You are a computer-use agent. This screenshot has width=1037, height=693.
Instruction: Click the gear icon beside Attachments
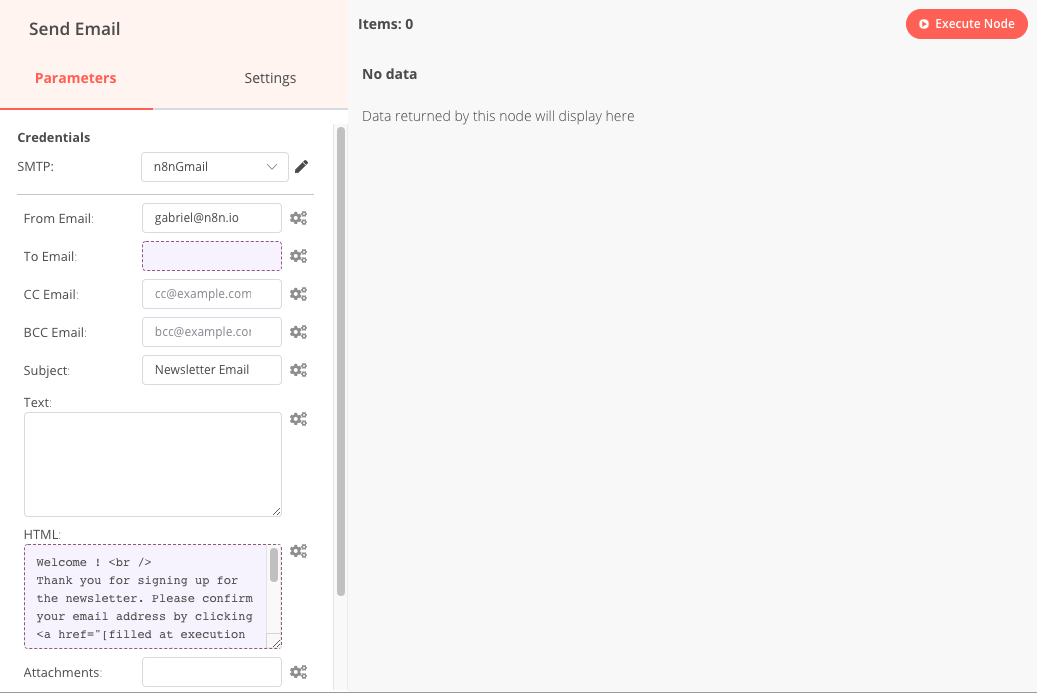coord(298,671)
